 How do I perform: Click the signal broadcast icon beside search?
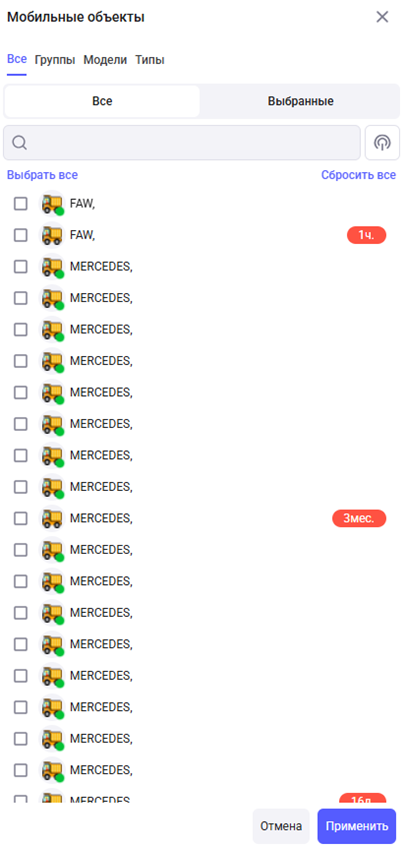pyautogui.click(x=382, y=143)
